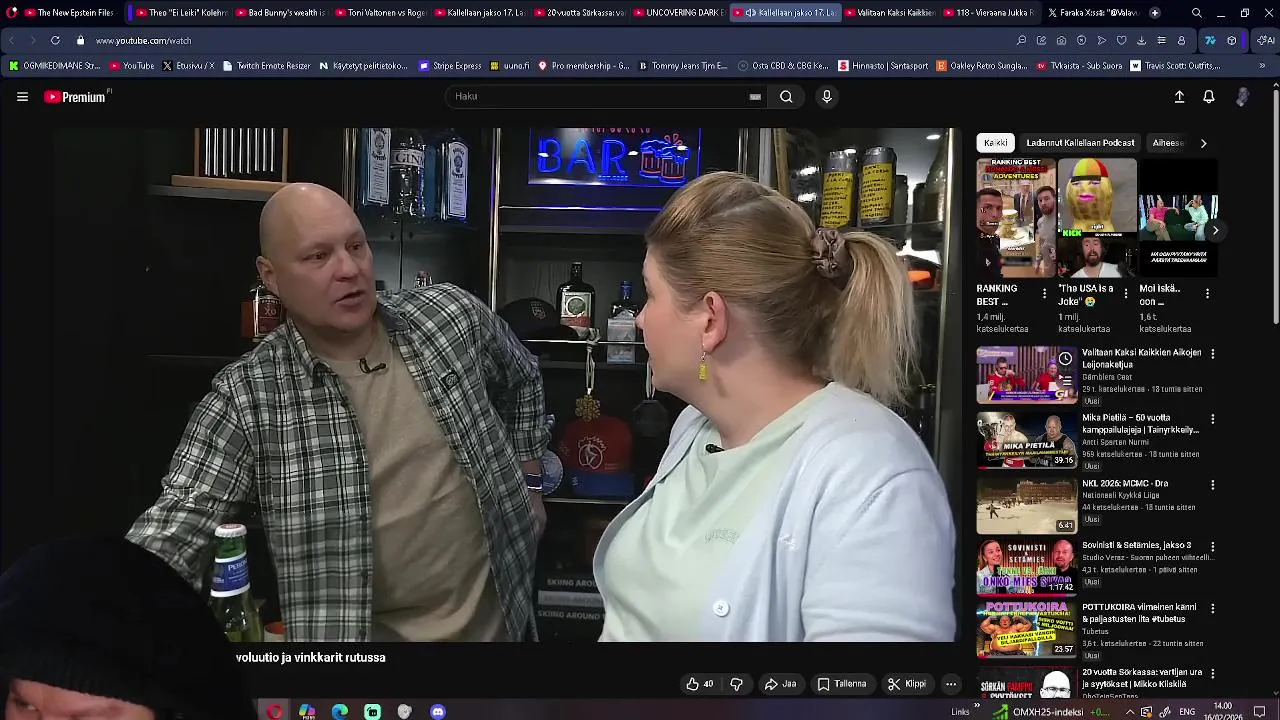Open menu for NKL 2026 video
Screen dimensions: 1280x720
[1213, 485]
